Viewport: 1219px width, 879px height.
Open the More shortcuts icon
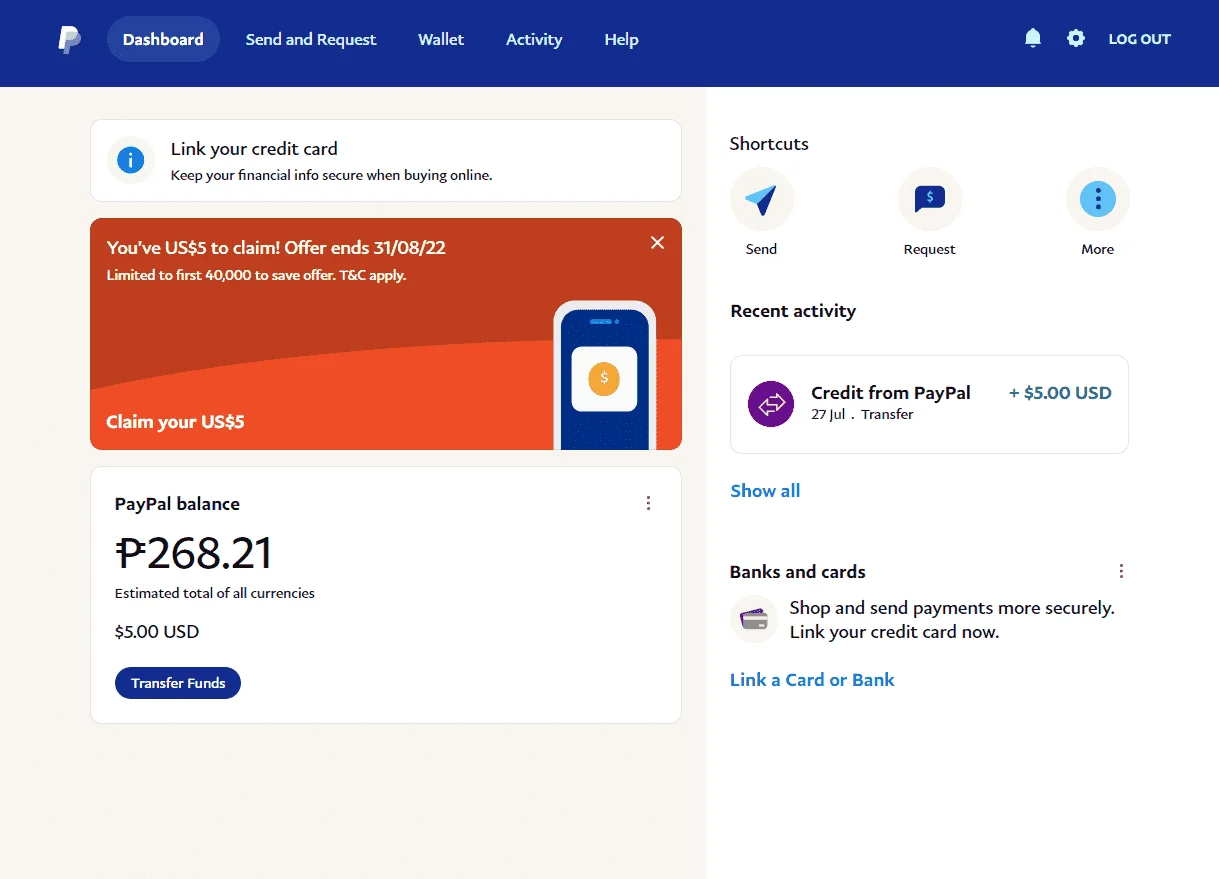(1098, 199)
